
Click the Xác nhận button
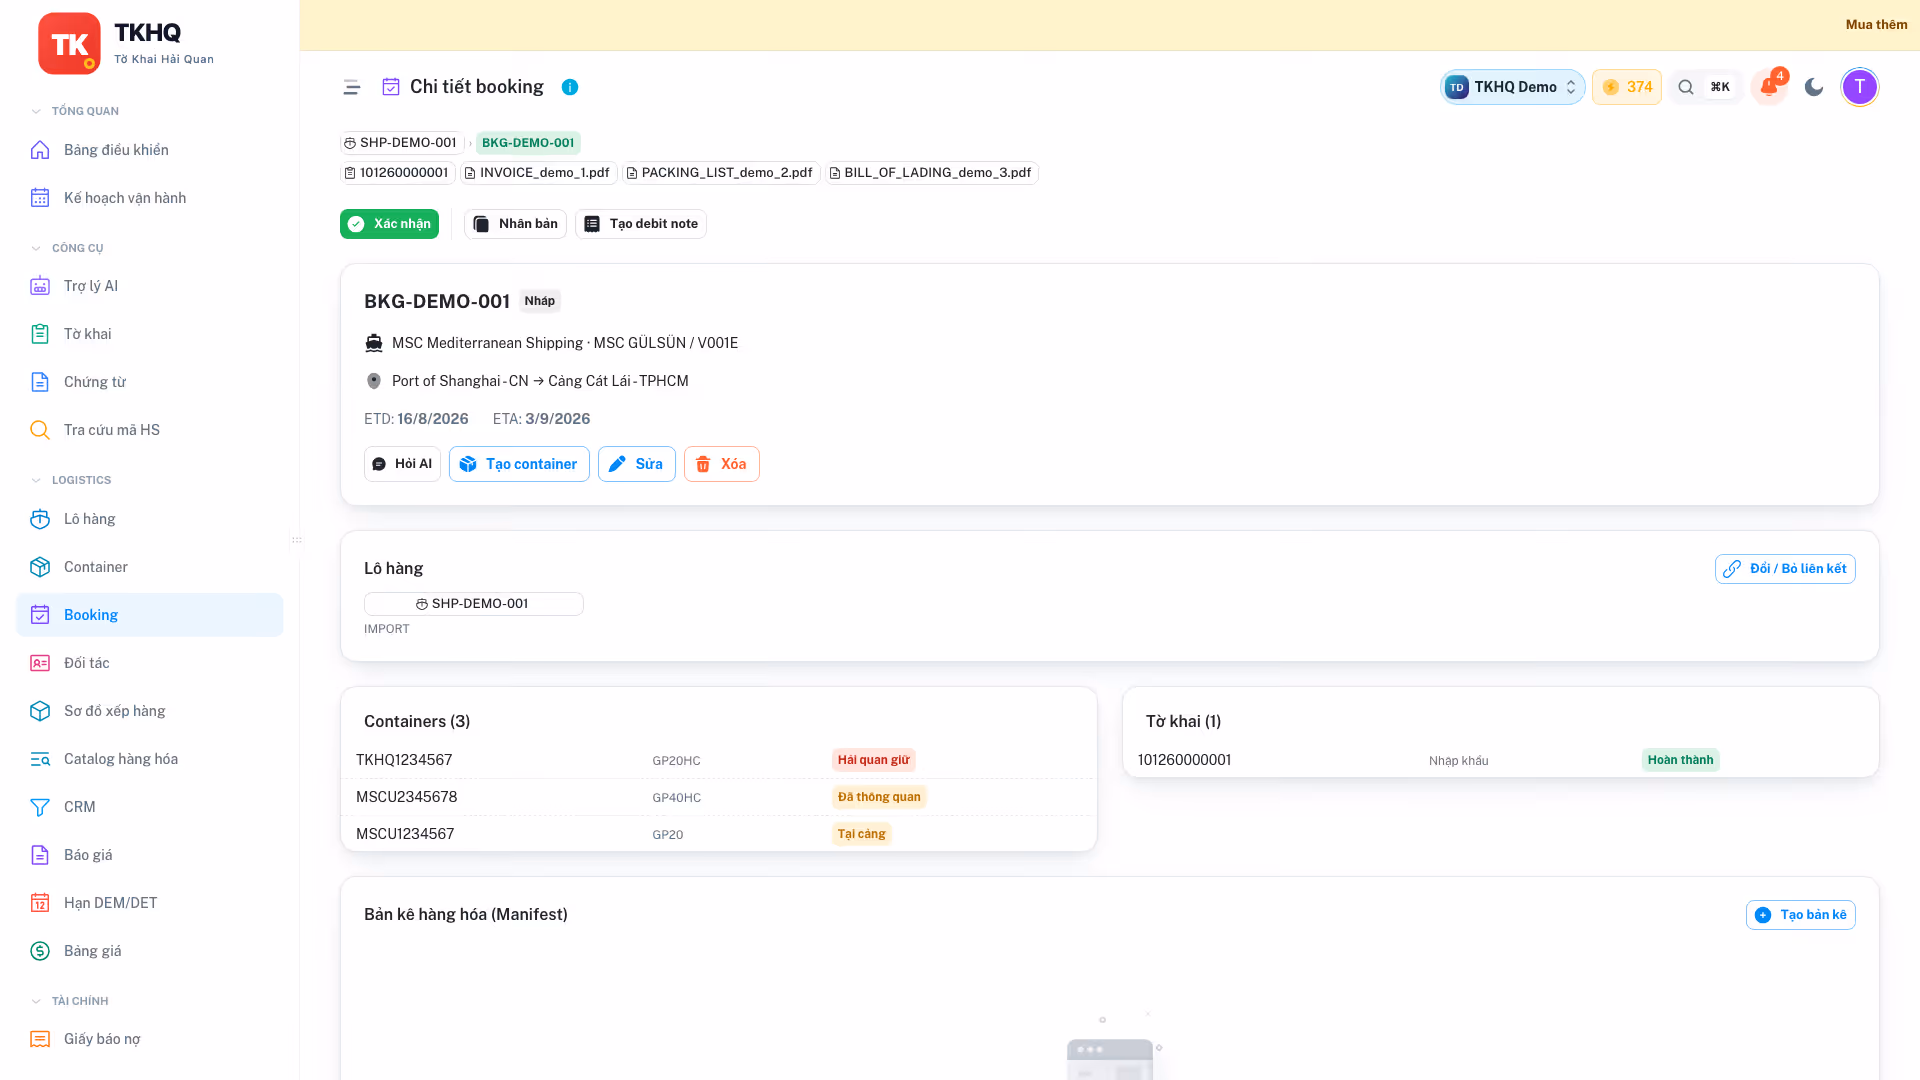[389, 224]
